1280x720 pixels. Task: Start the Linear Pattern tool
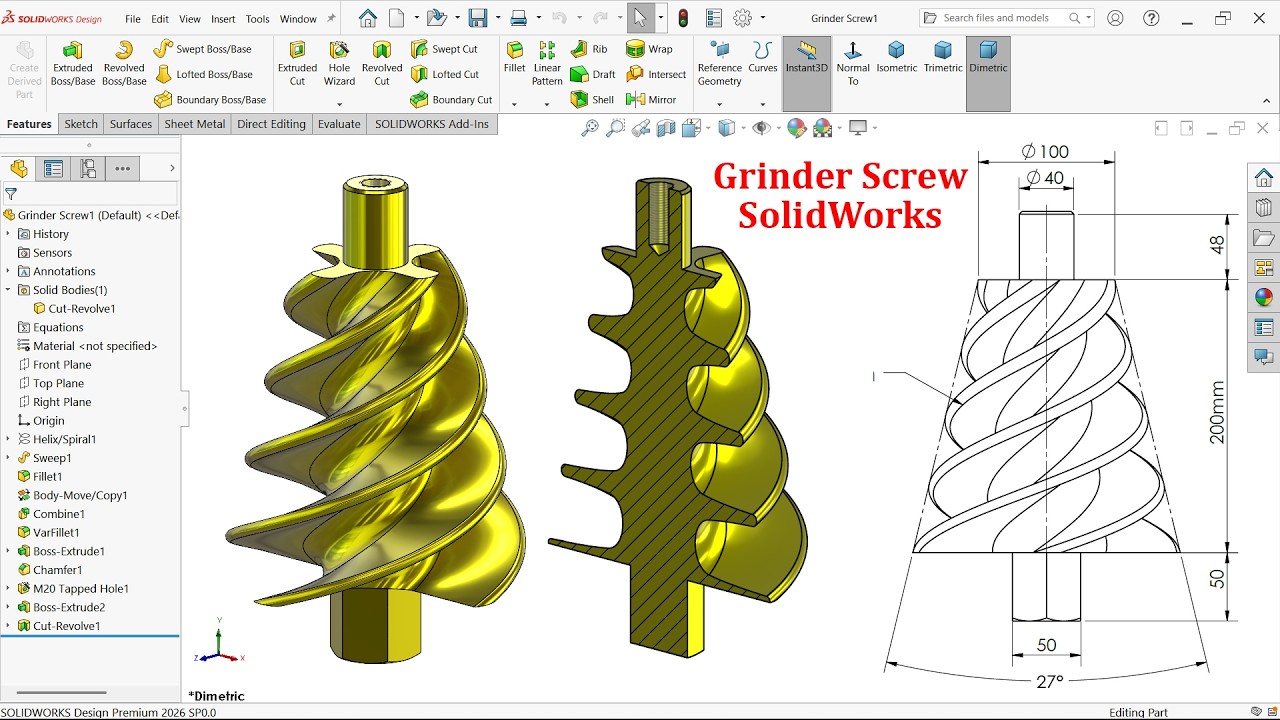pos(547,63)
